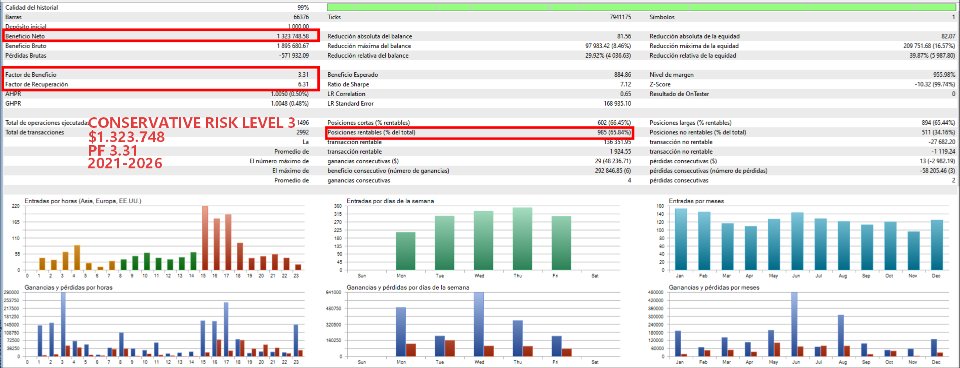Click the 'Factor de Beneficio' label

coord(31,74)
